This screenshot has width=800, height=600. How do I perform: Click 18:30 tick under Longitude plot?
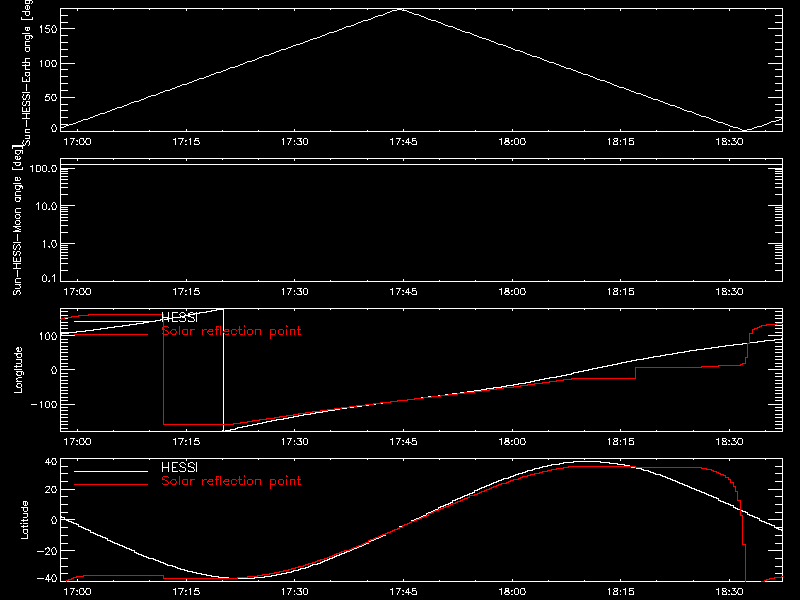coord(729,441)
